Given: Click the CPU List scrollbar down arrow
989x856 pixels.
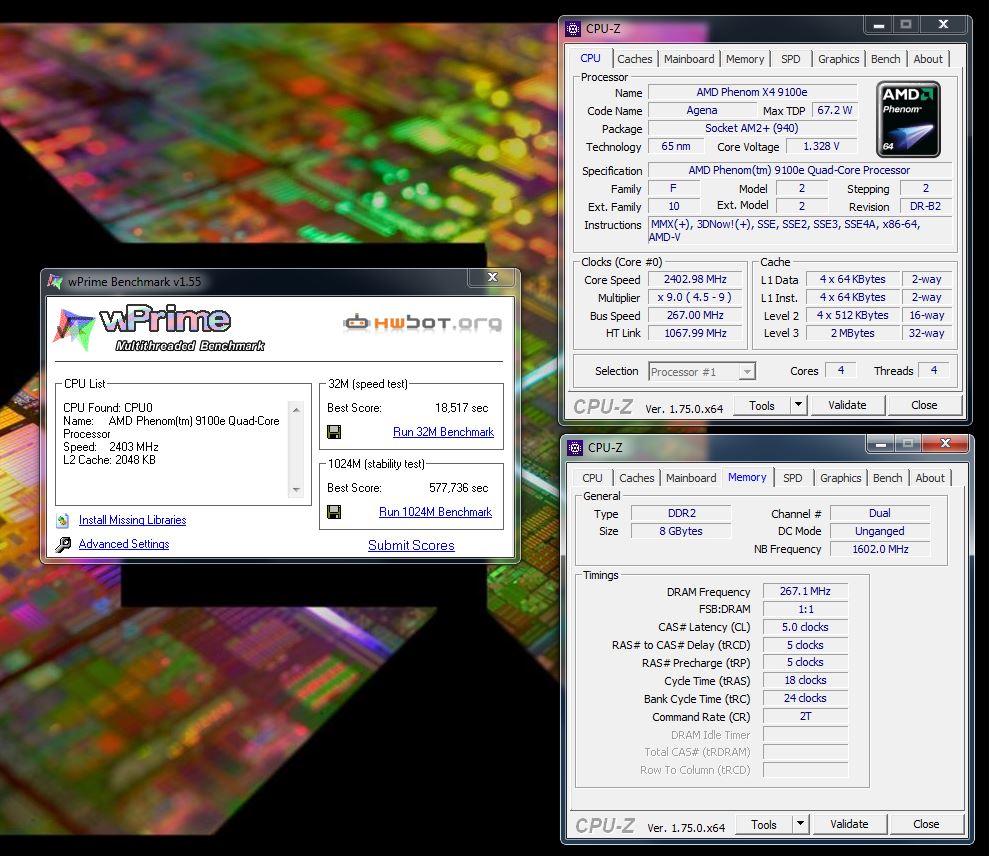Looking at the screenshot, I should coord(296,490).
